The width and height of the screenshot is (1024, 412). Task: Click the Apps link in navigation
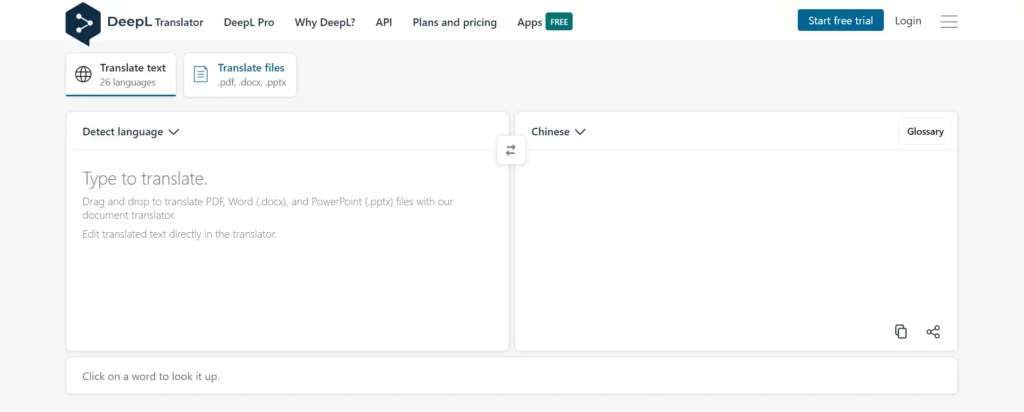(529, 22)
